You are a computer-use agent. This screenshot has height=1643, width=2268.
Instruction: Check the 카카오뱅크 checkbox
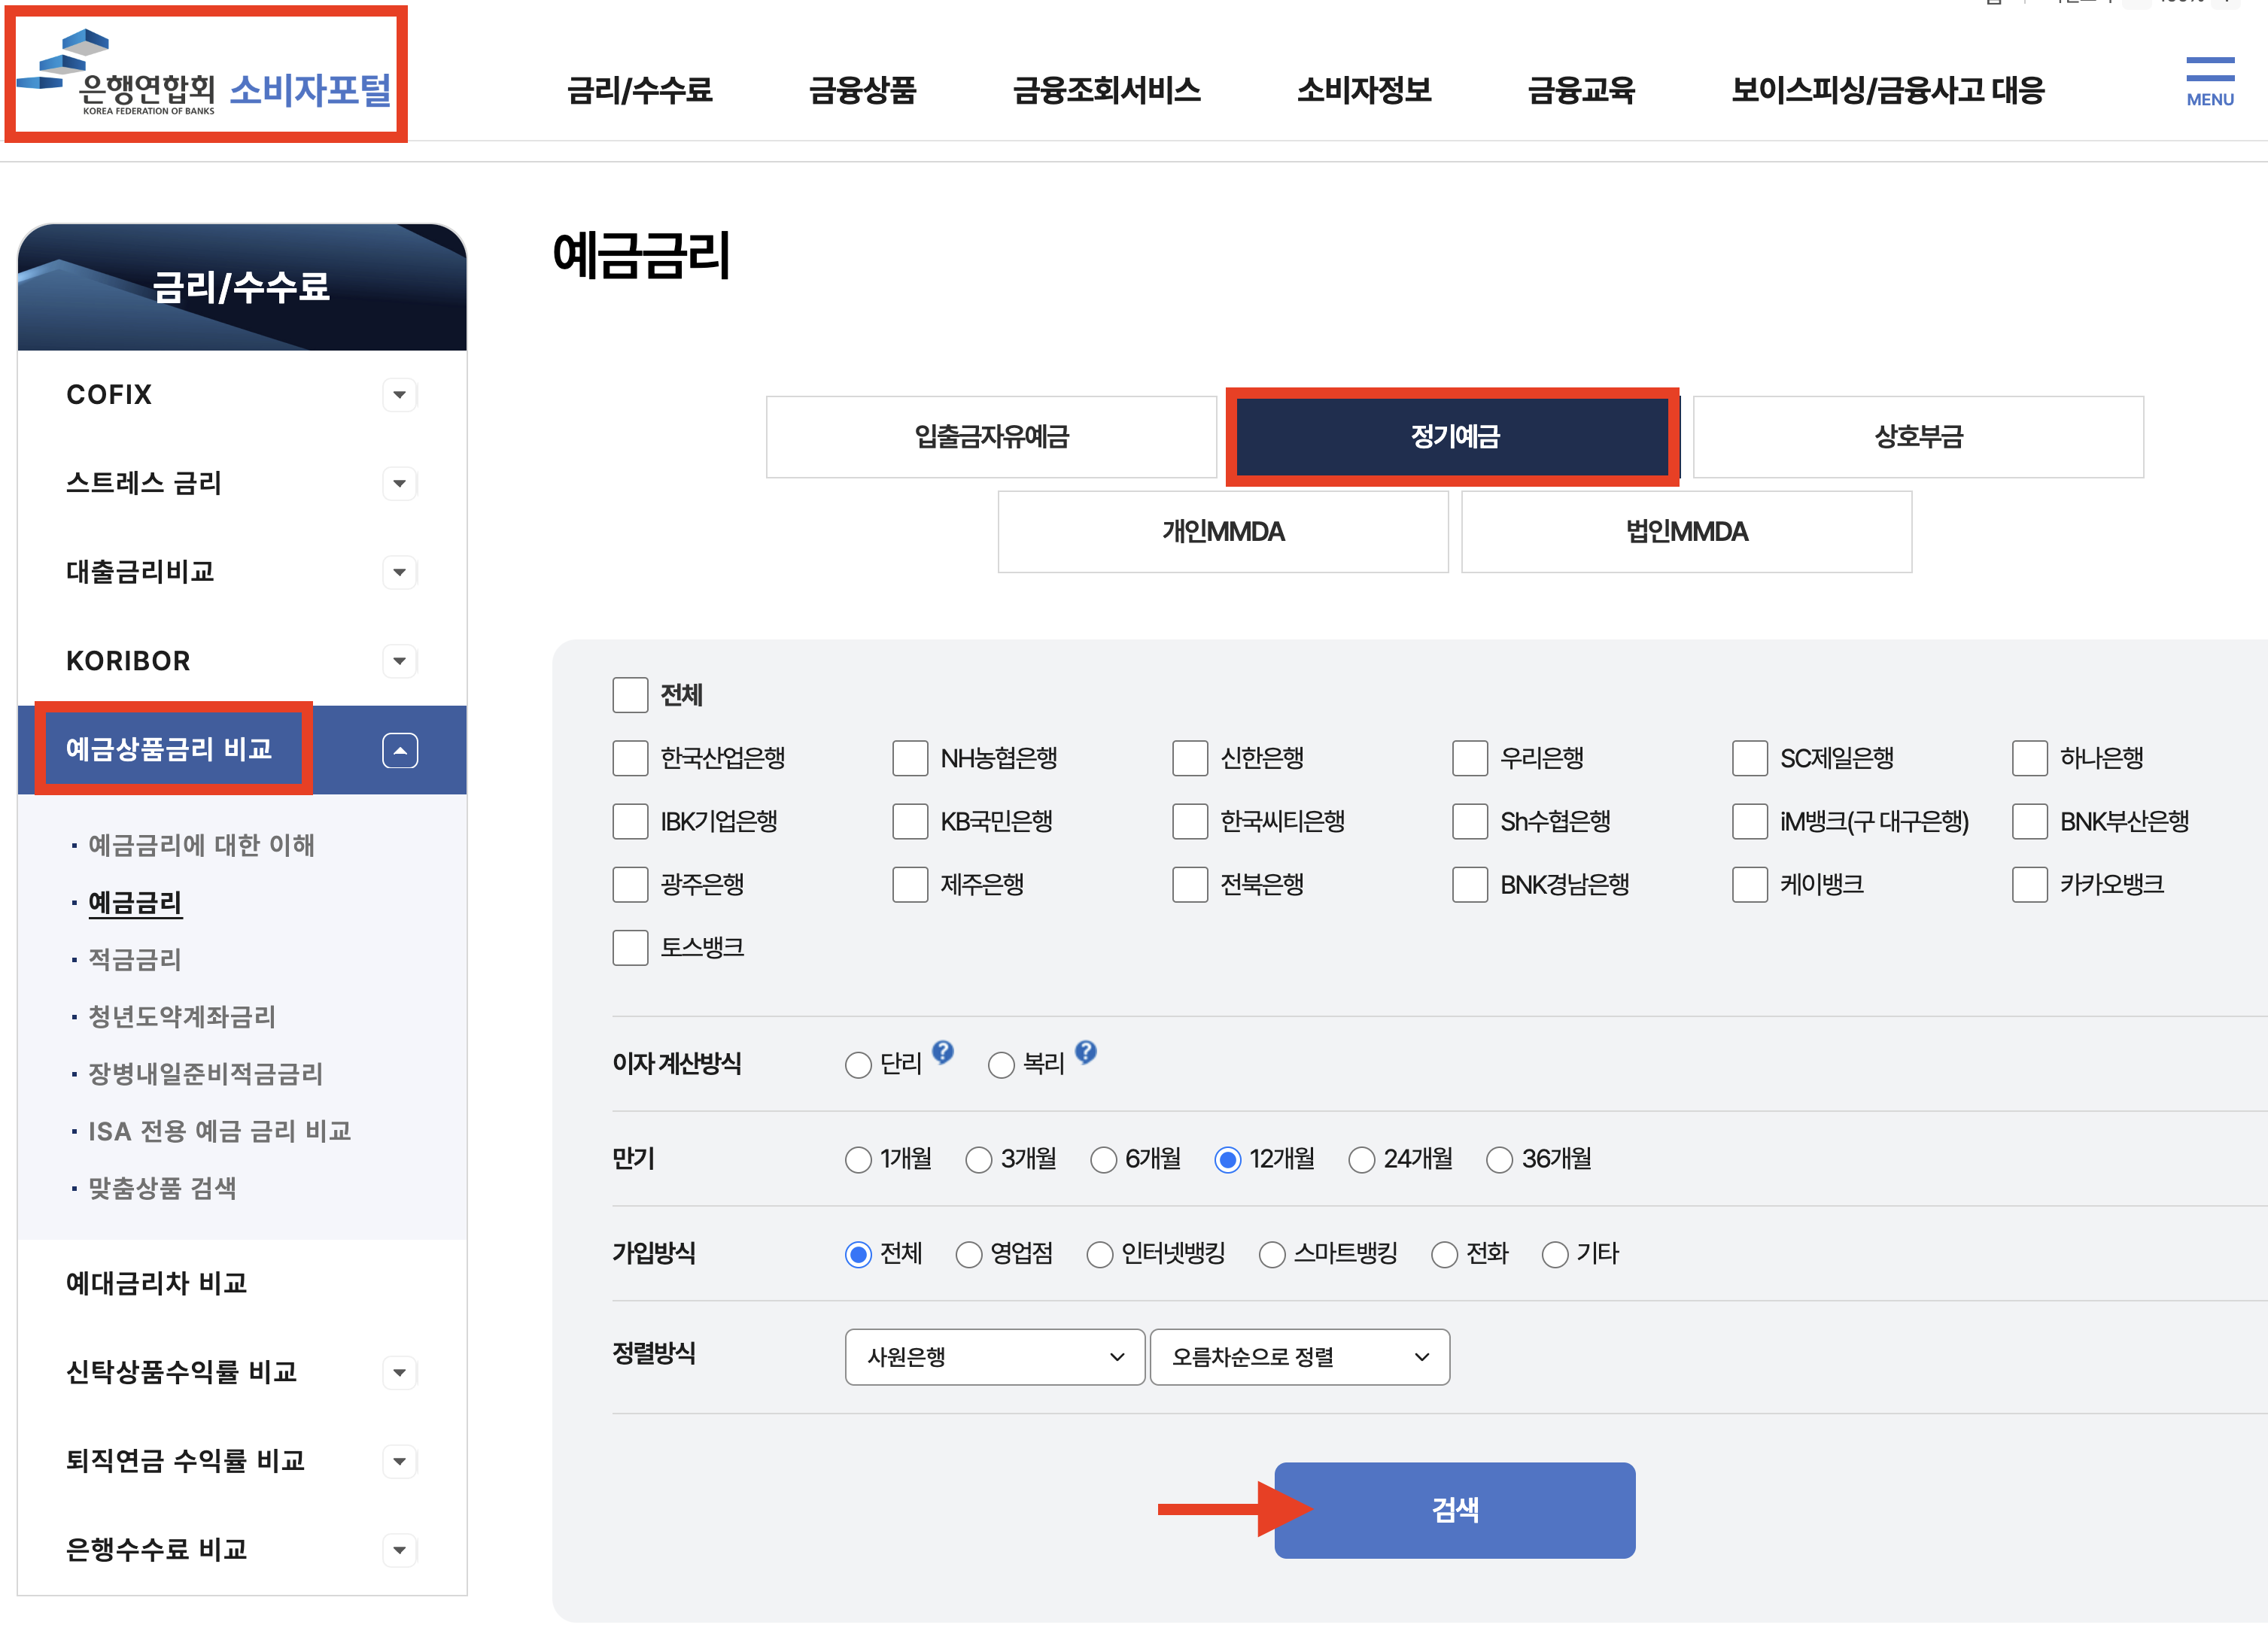pyautogui.click(x=2029, y=884)
